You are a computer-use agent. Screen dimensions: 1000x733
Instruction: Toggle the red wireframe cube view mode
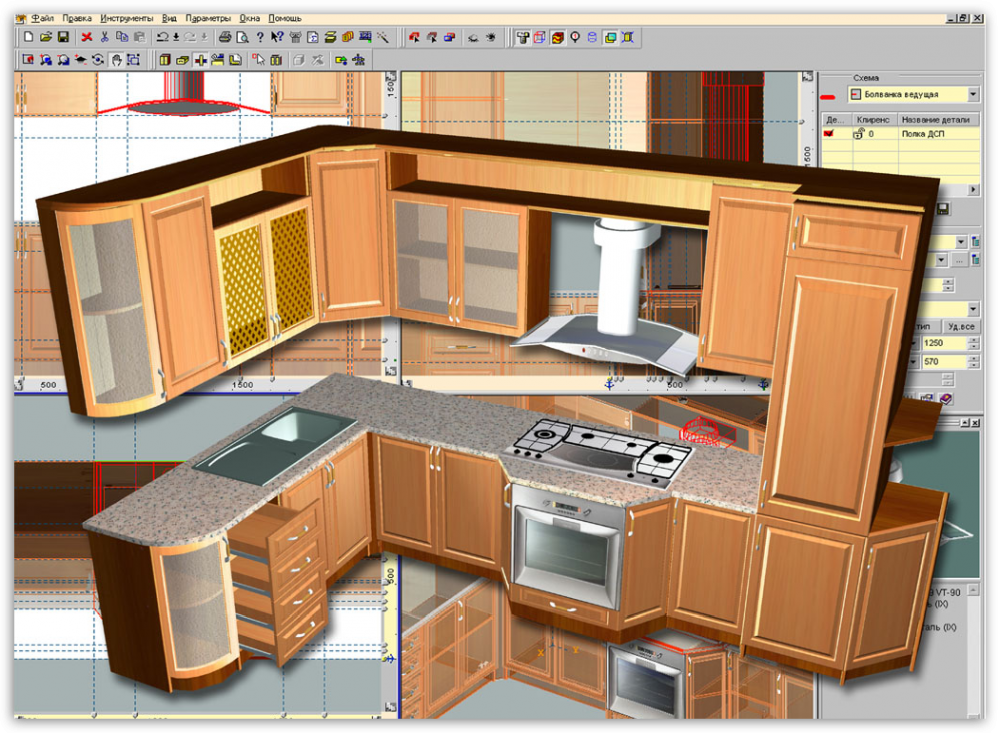tap(540, 37)
